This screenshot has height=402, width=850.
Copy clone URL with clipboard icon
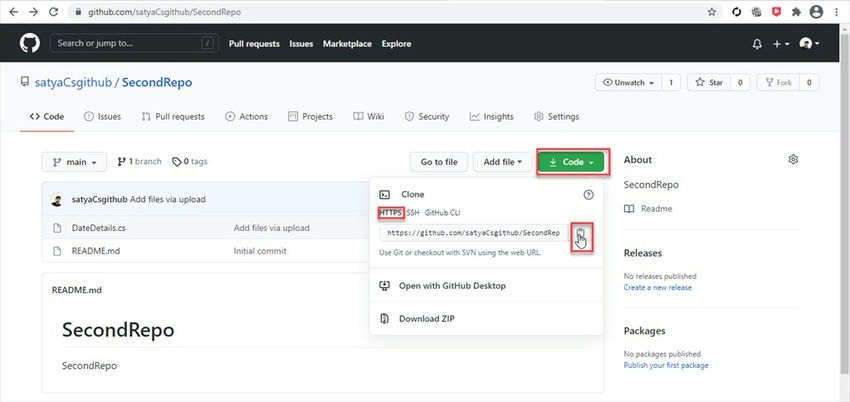tap(581, 234)
